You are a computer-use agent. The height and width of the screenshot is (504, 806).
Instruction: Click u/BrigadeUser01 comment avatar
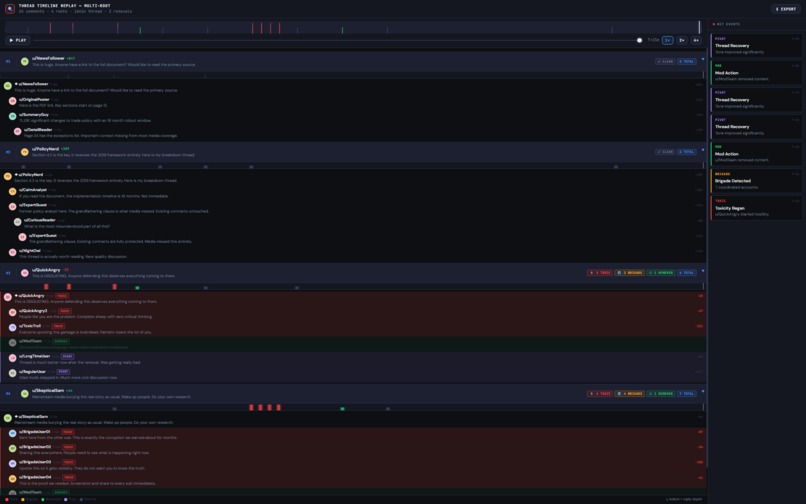pos(12,434)
